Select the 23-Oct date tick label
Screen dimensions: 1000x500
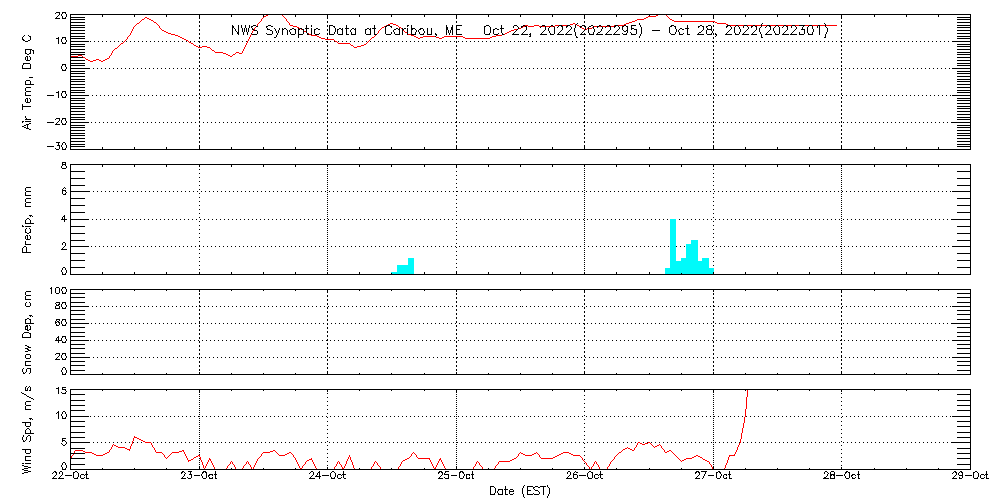point(199,477)
